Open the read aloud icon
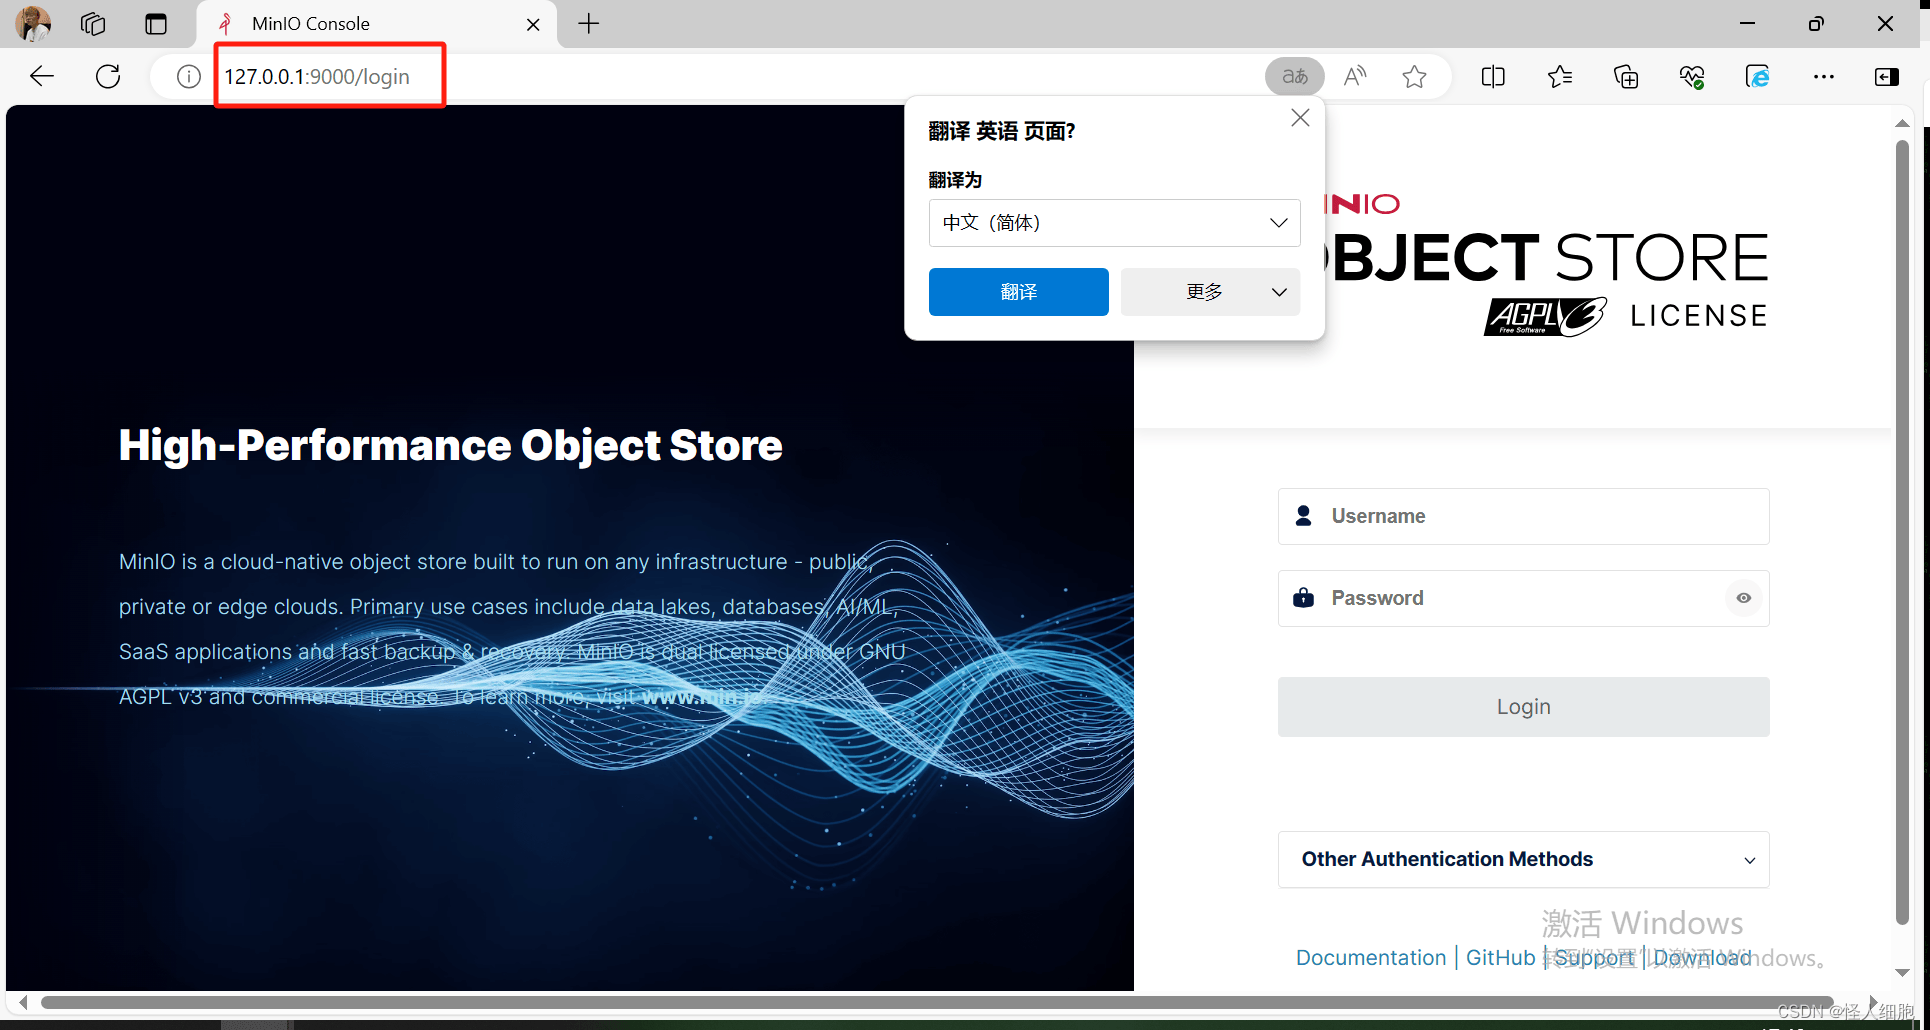 coord(1355,76)
